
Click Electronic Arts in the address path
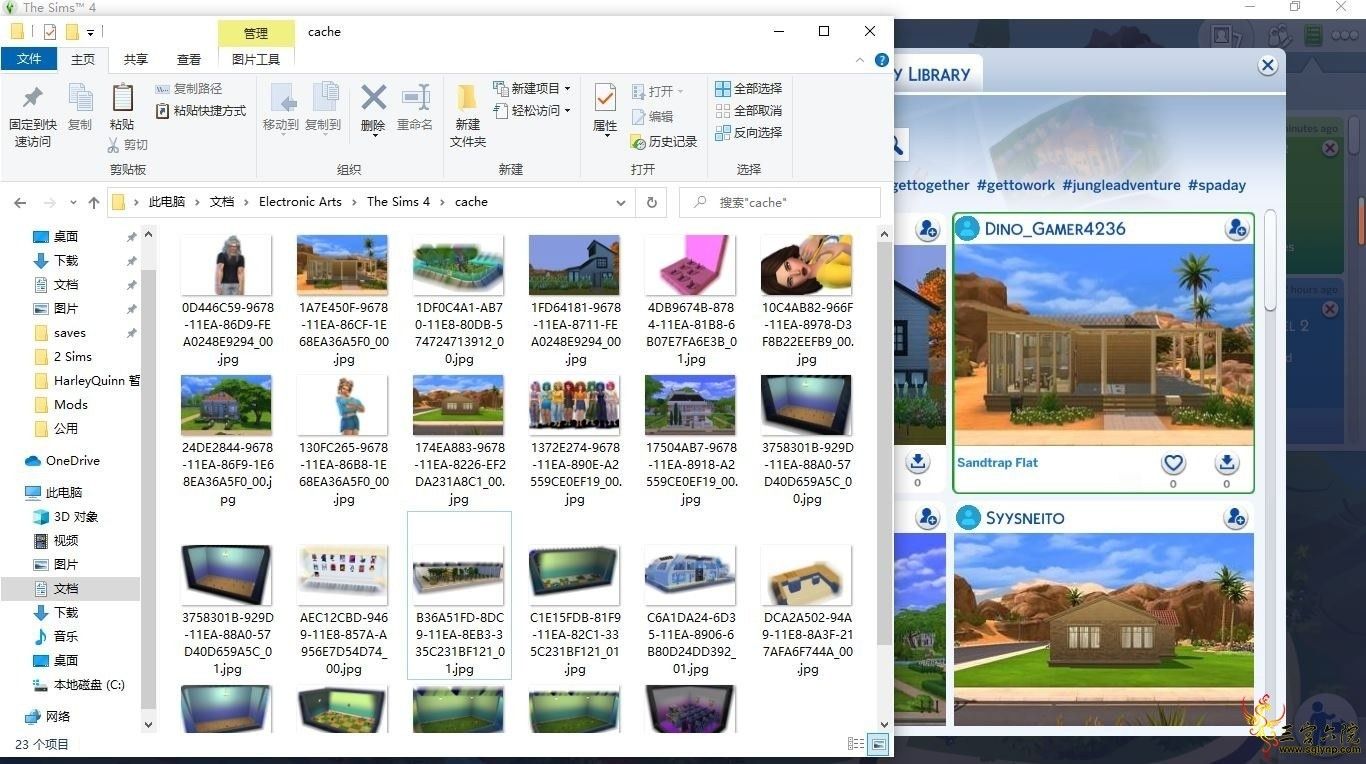coord(300,202)
